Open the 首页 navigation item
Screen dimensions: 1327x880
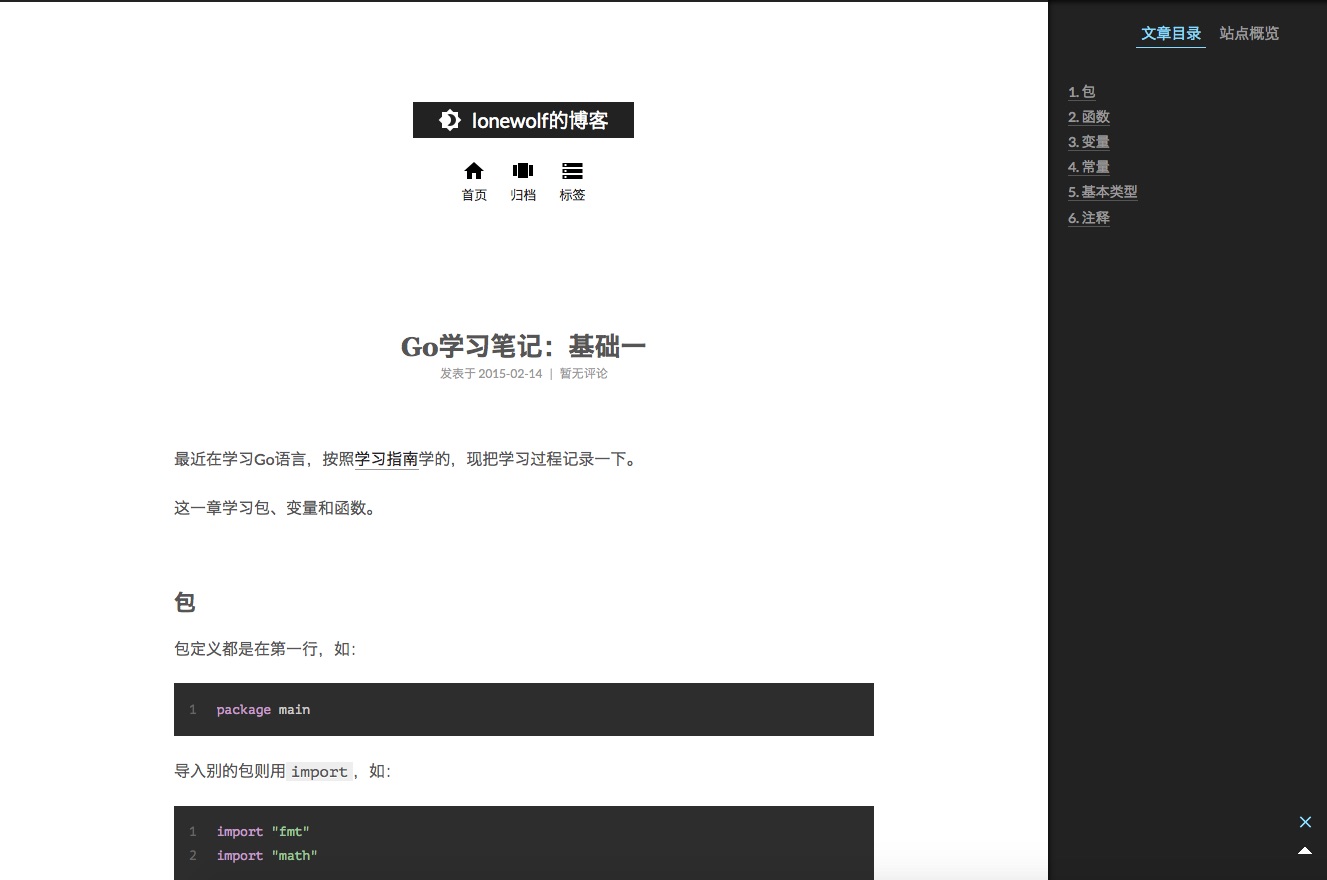click(x=474, y=194)
